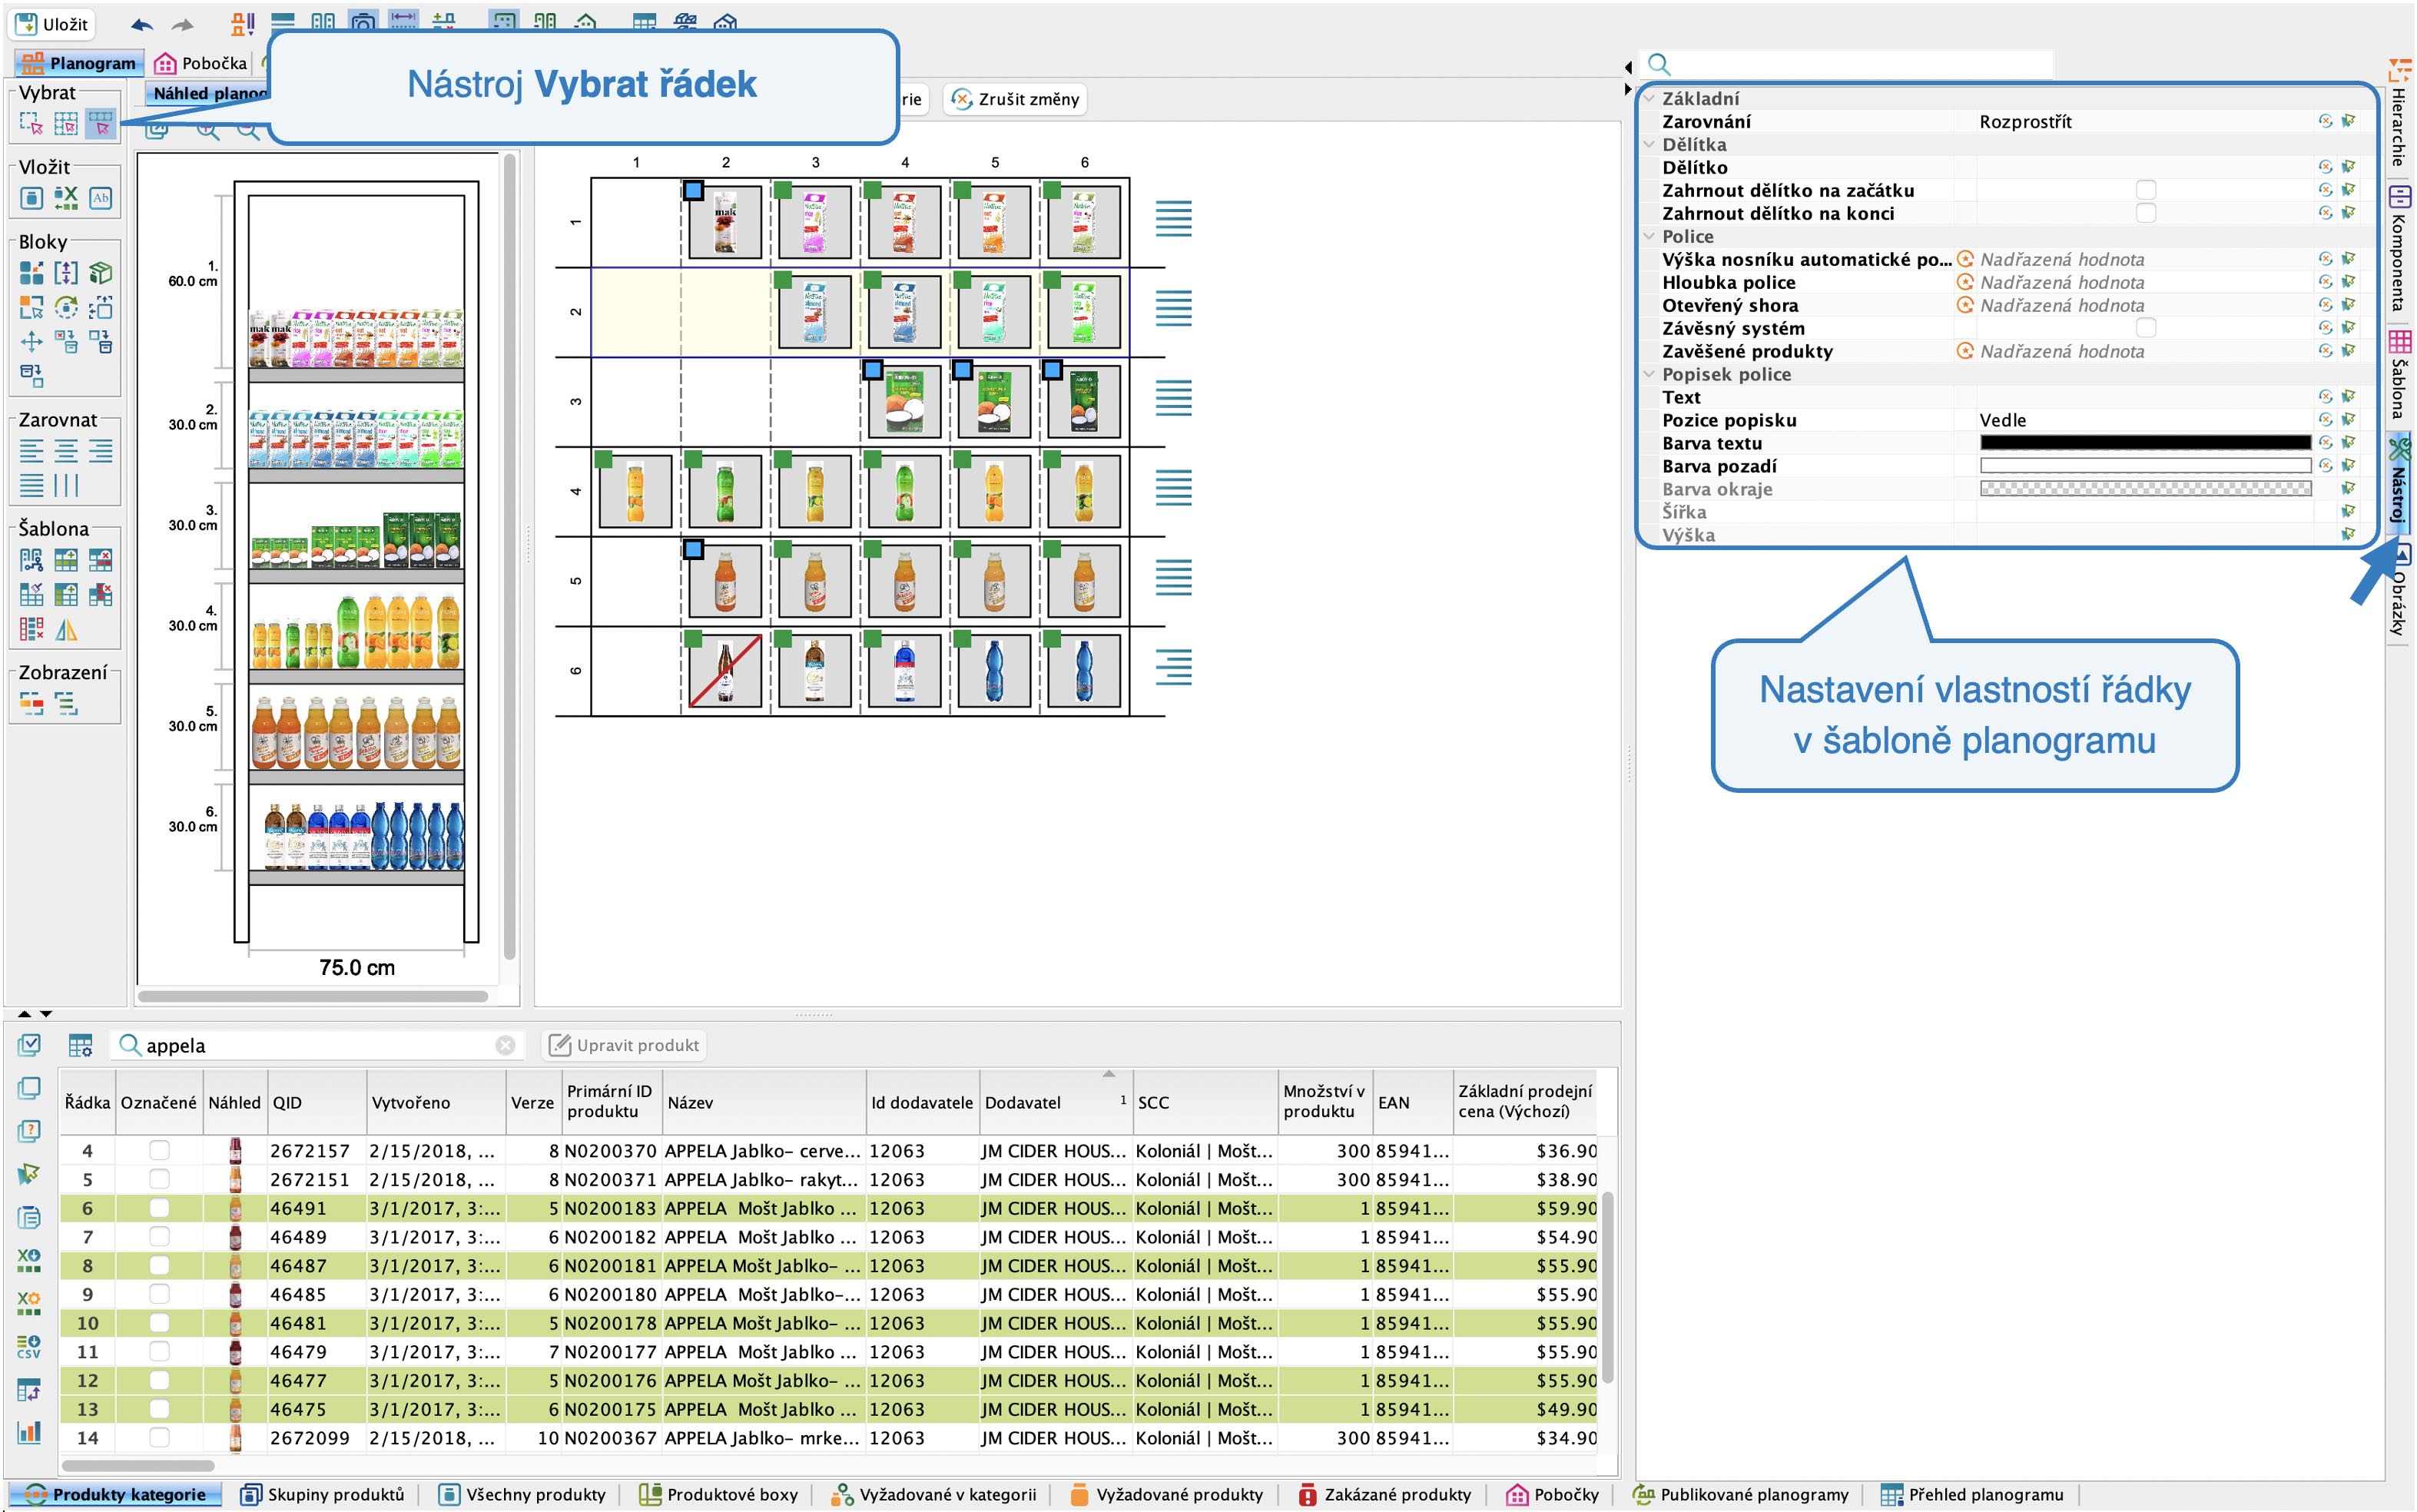Click the Zrušit změny button
This screenshot has width=2417, height=1512.
[x=1015, y=99]
